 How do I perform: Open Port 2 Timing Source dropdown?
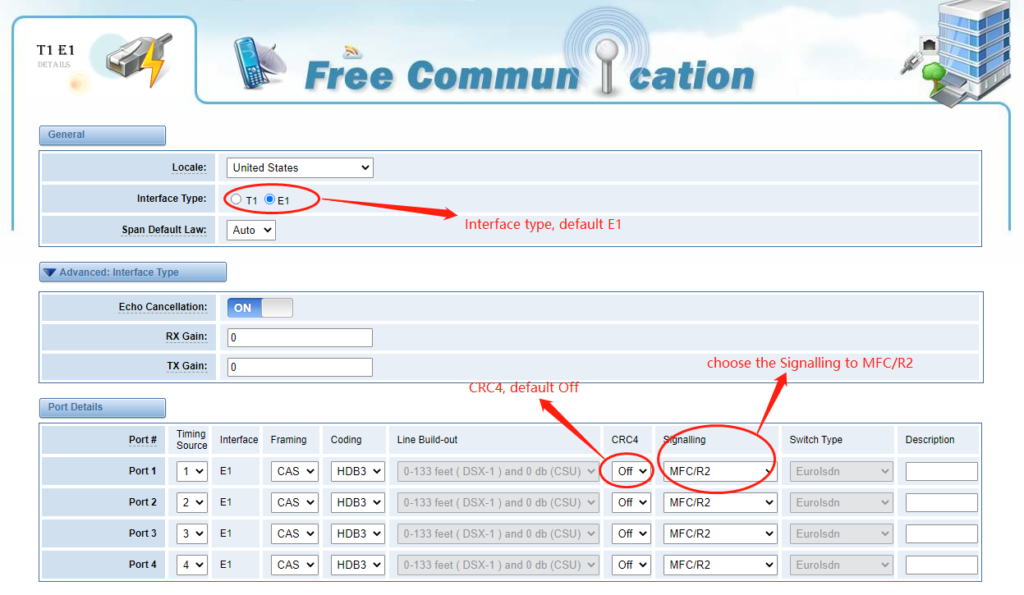click(x=194, y=502)
